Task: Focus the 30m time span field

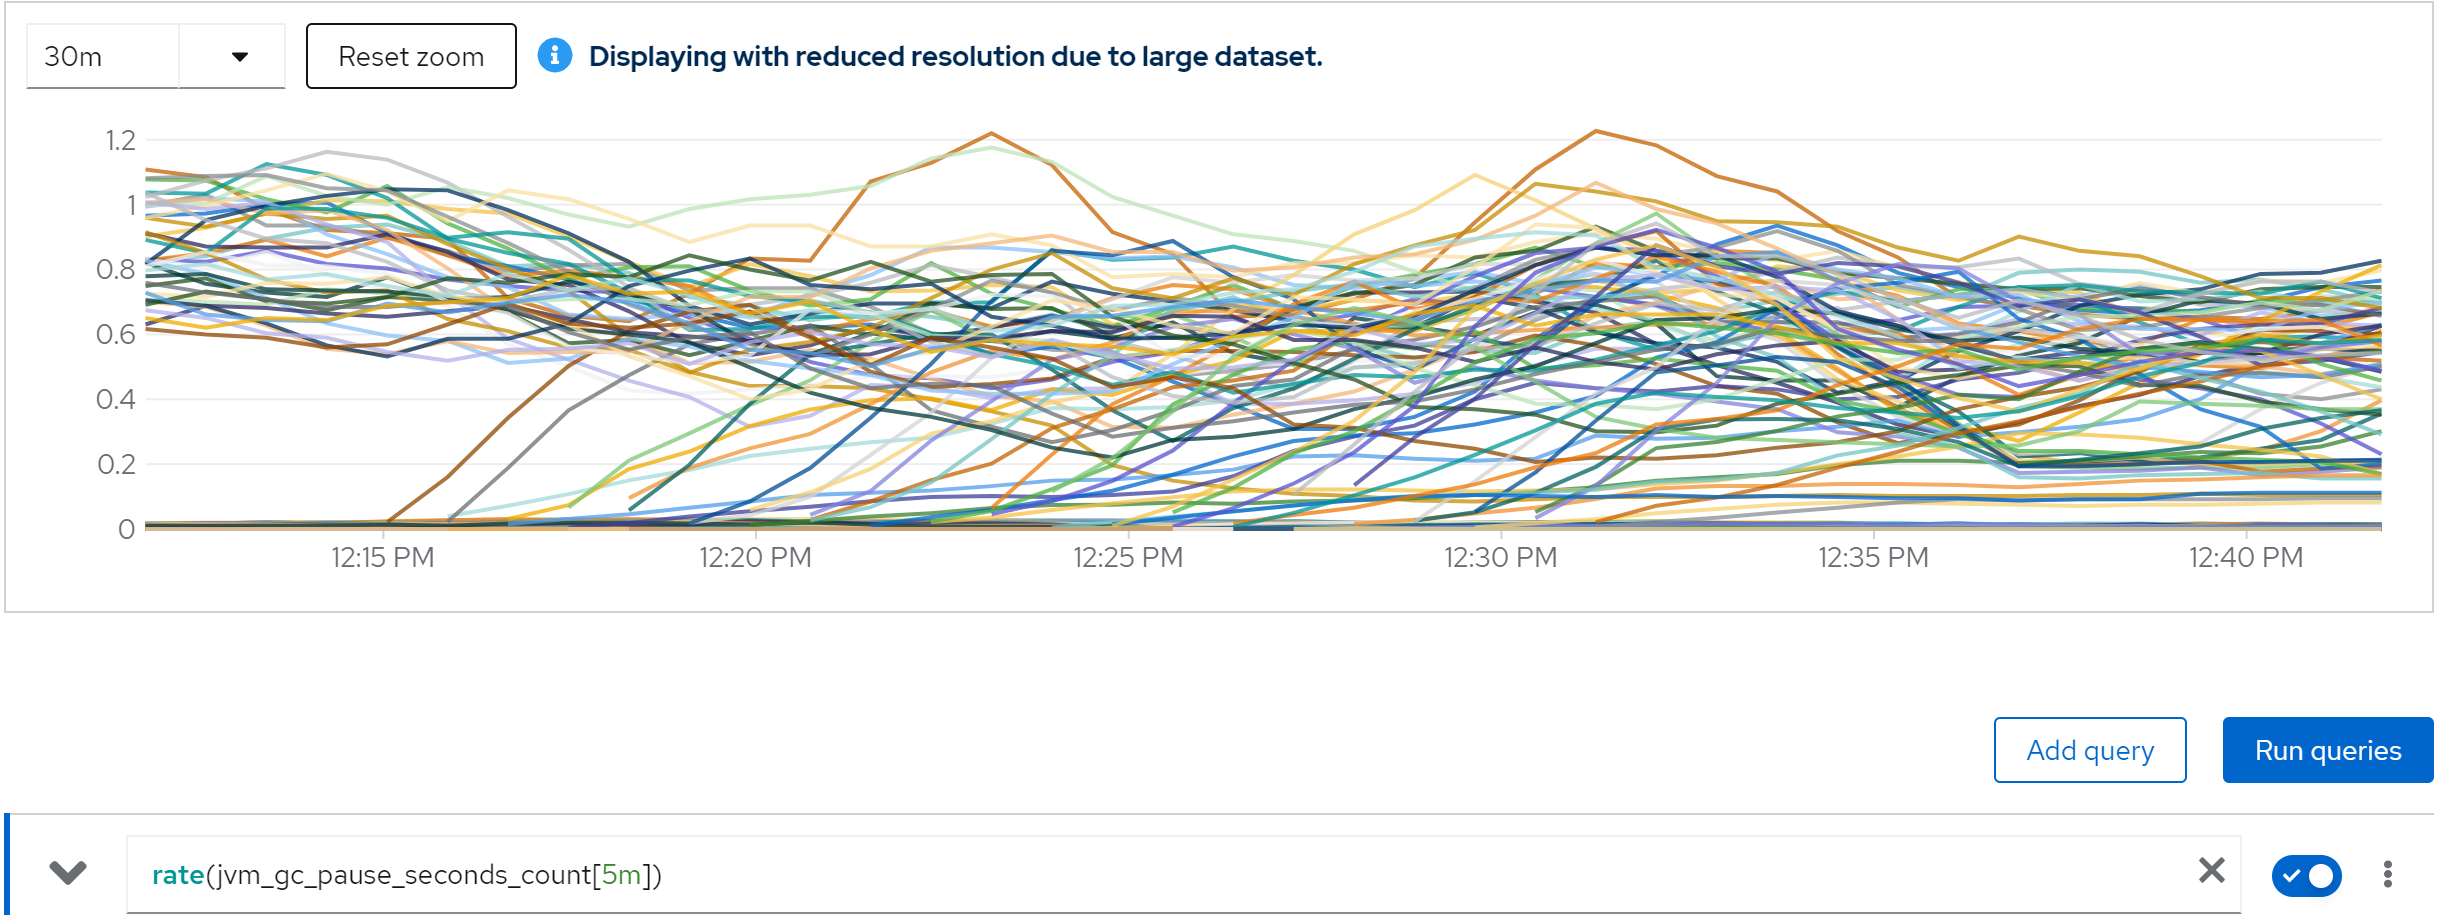Action: (x=102, y=57)
